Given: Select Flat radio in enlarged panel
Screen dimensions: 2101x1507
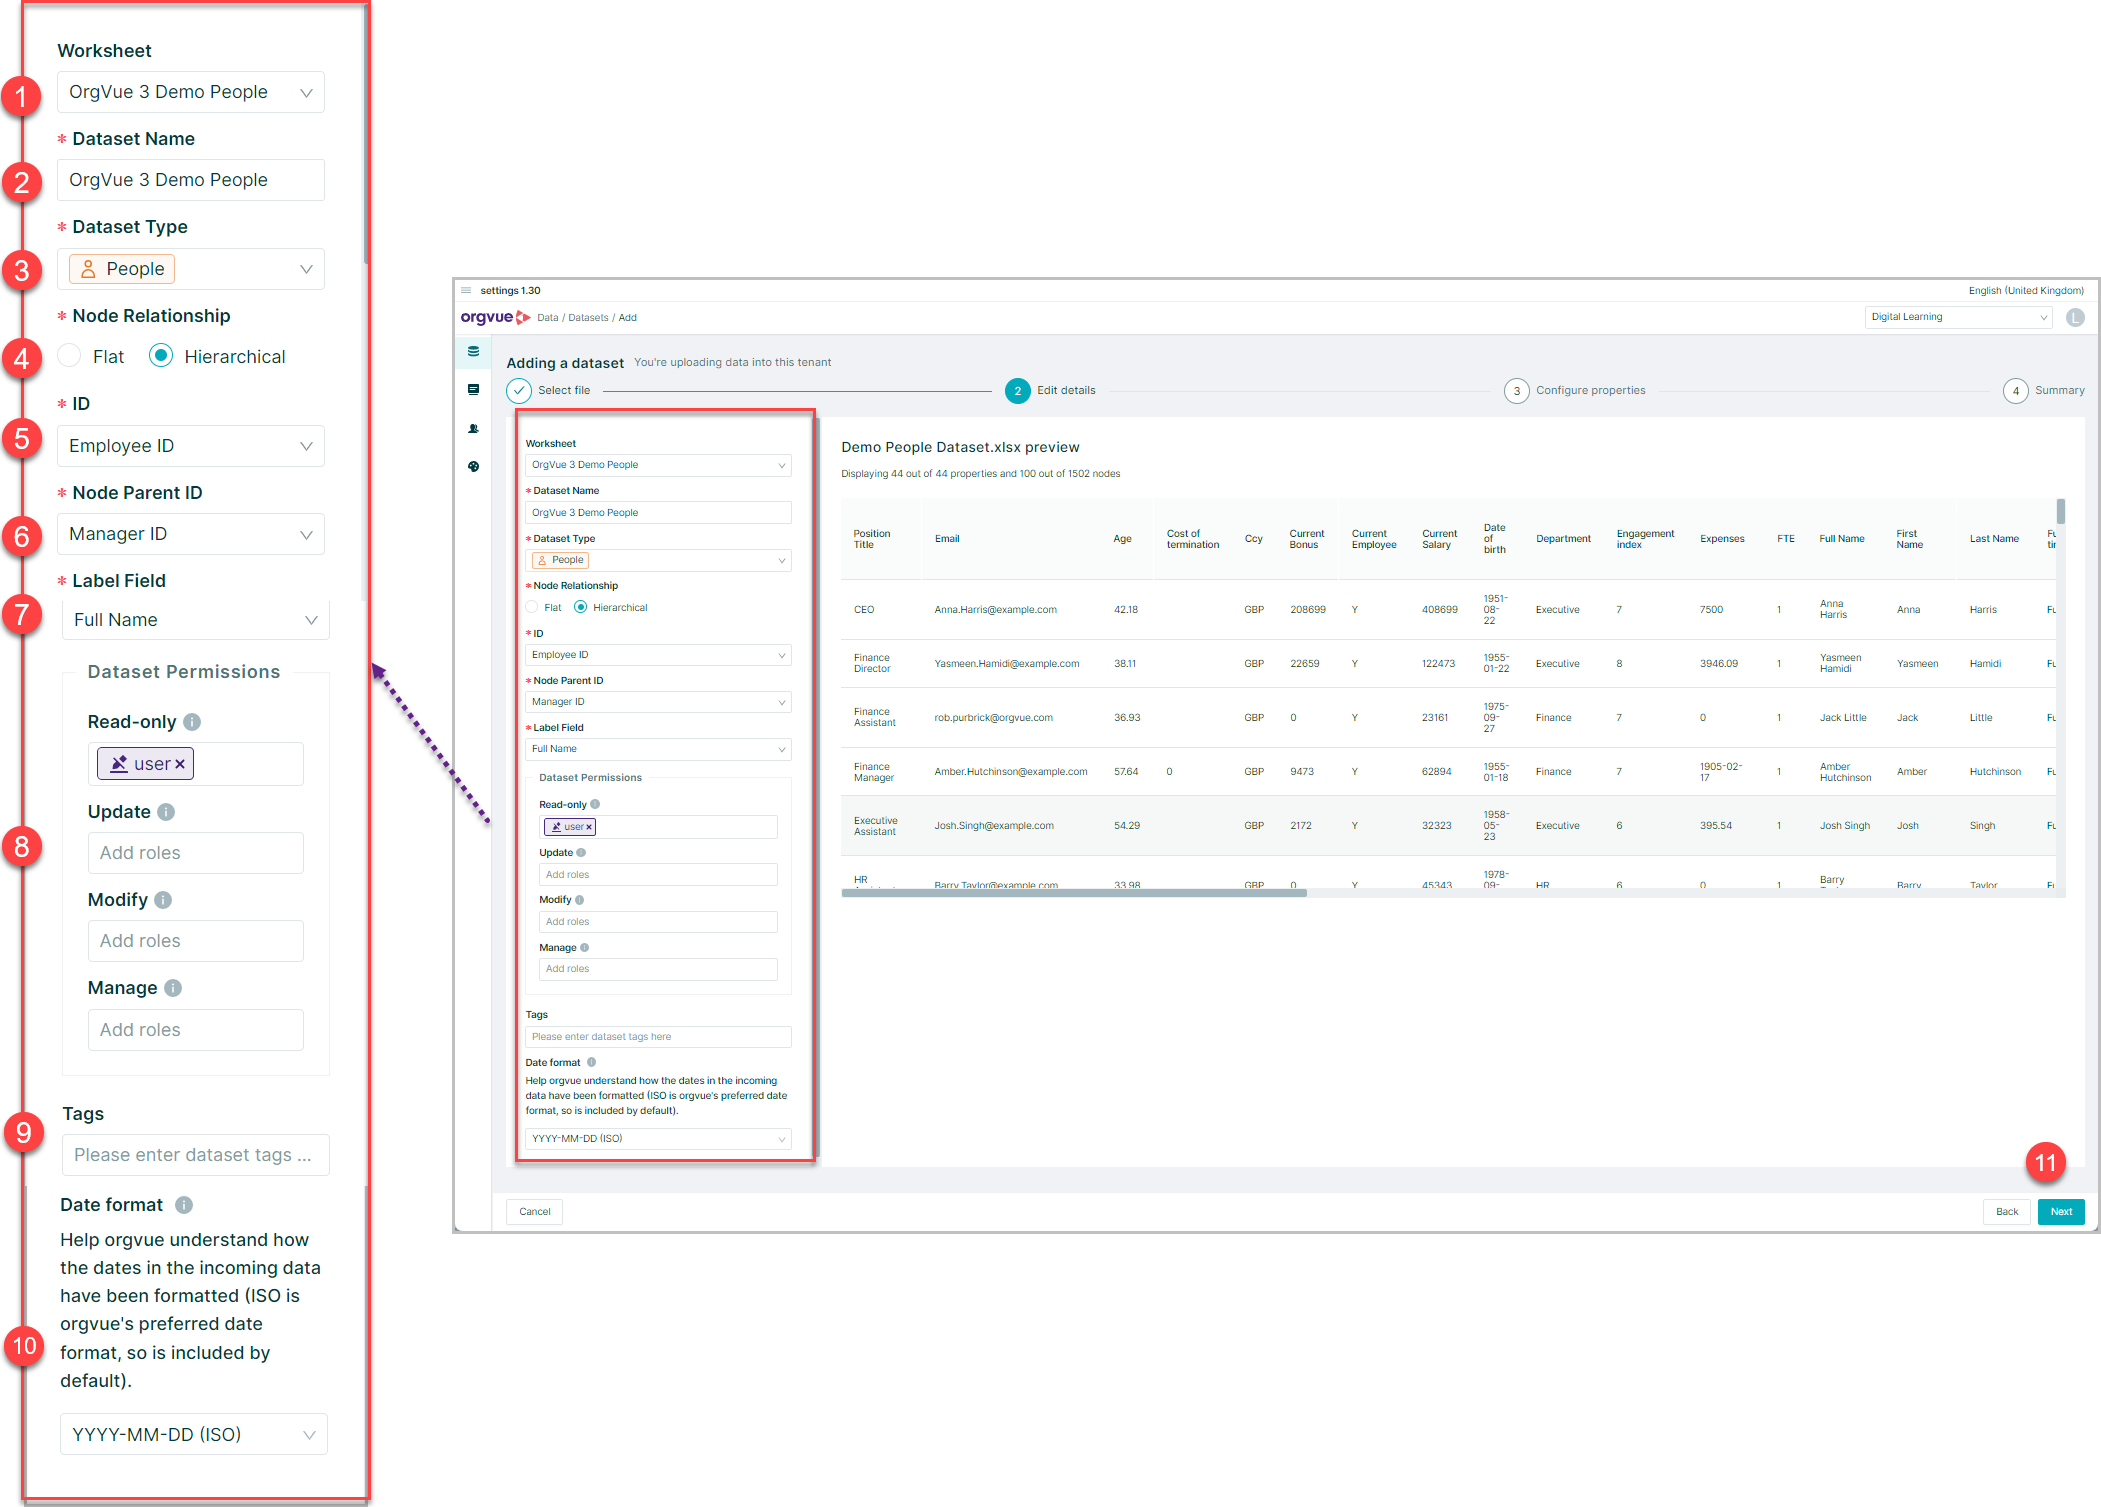Looking at the screenshot, I should pyautogui.click(x=69, y=356).
